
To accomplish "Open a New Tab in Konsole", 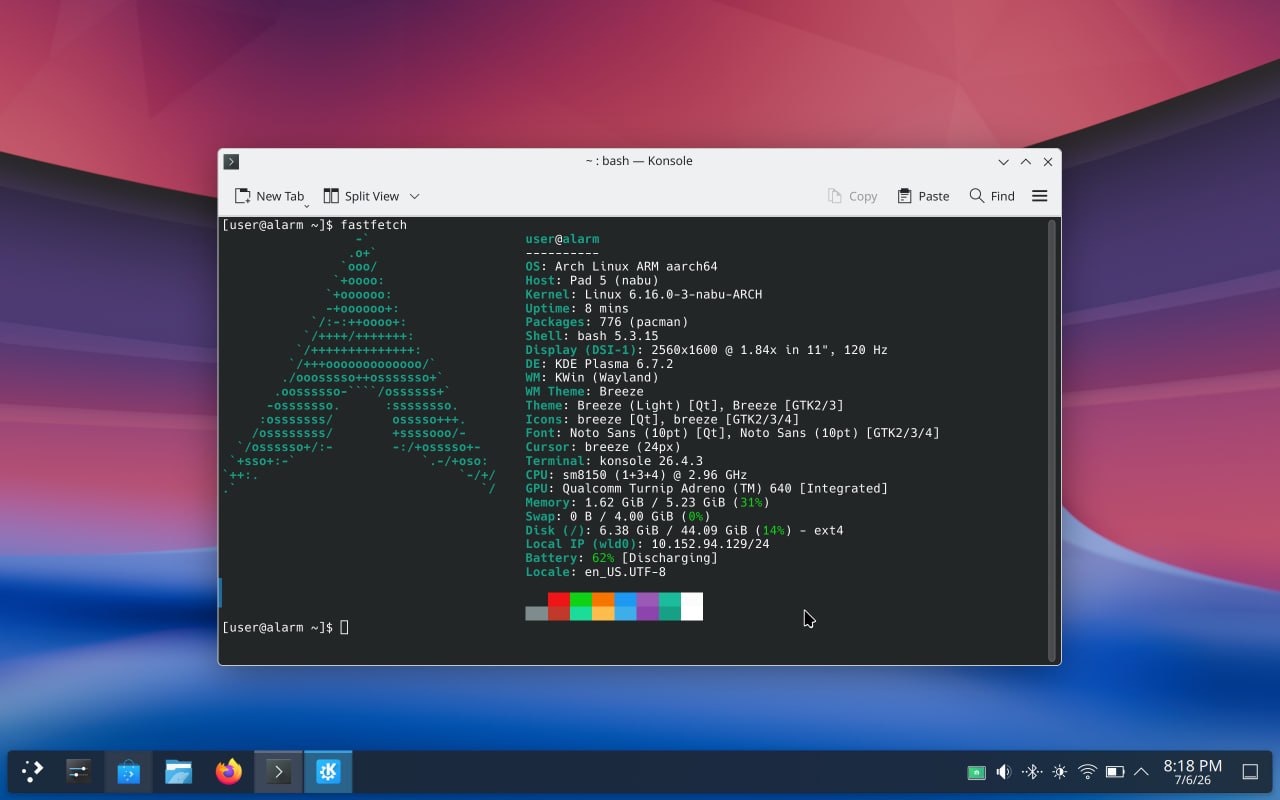I will 268,196.
